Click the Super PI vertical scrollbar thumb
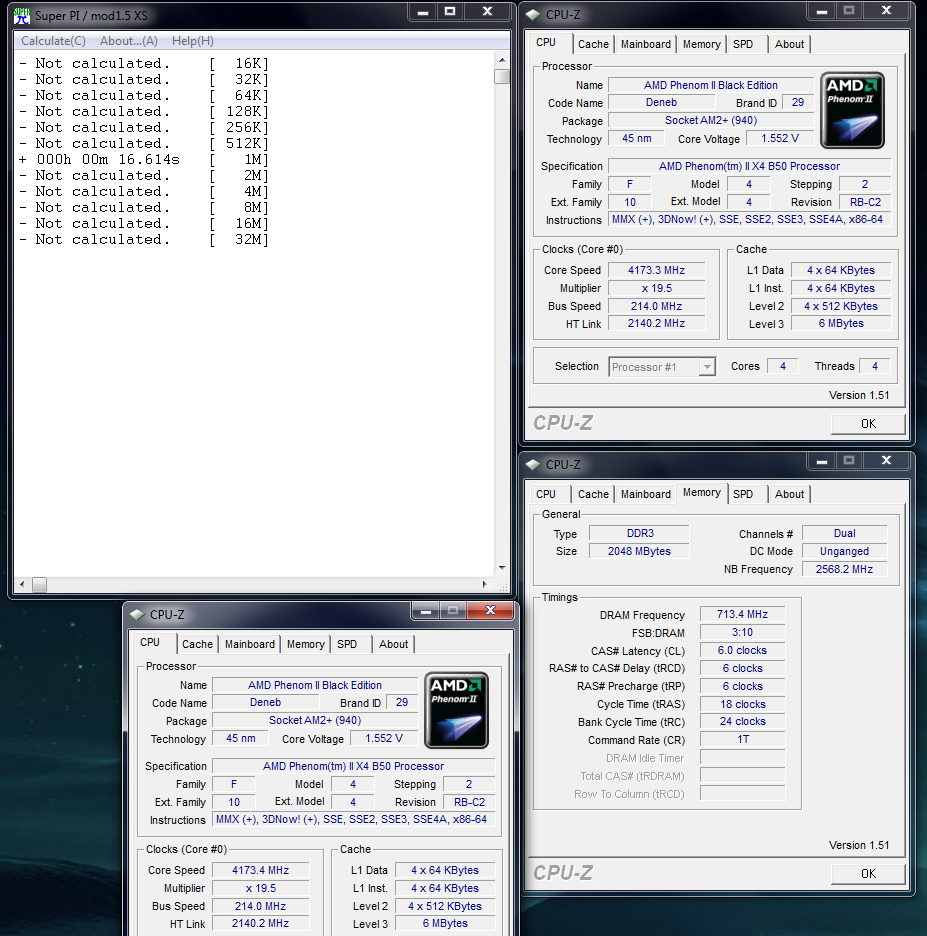 coord(502,77)
